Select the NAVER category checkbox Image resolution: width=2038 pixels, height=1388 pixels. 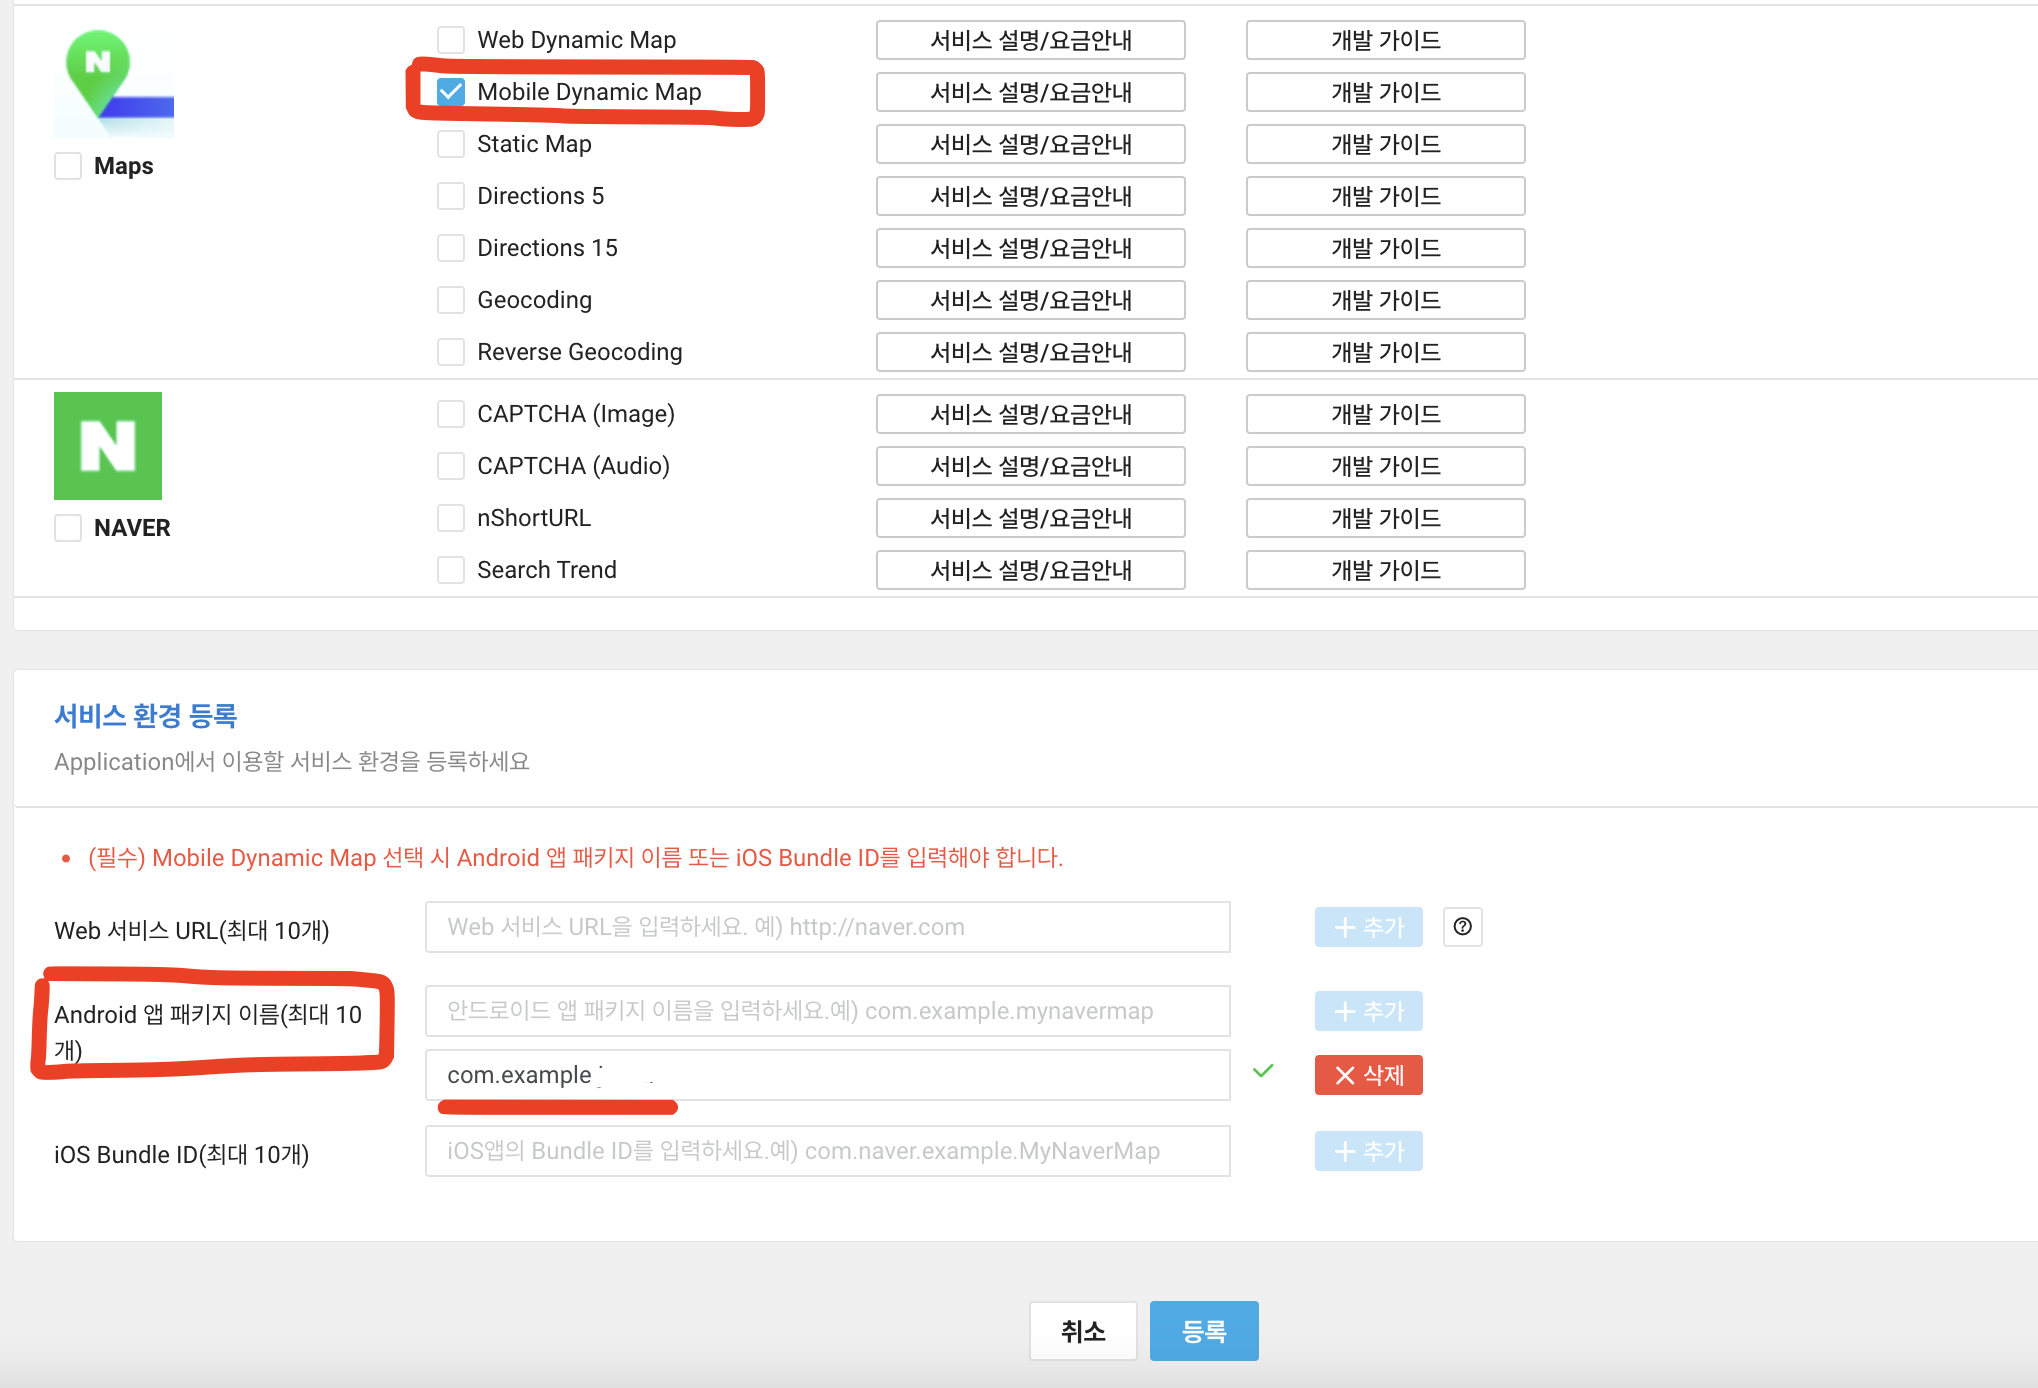(x=68, y=528)
